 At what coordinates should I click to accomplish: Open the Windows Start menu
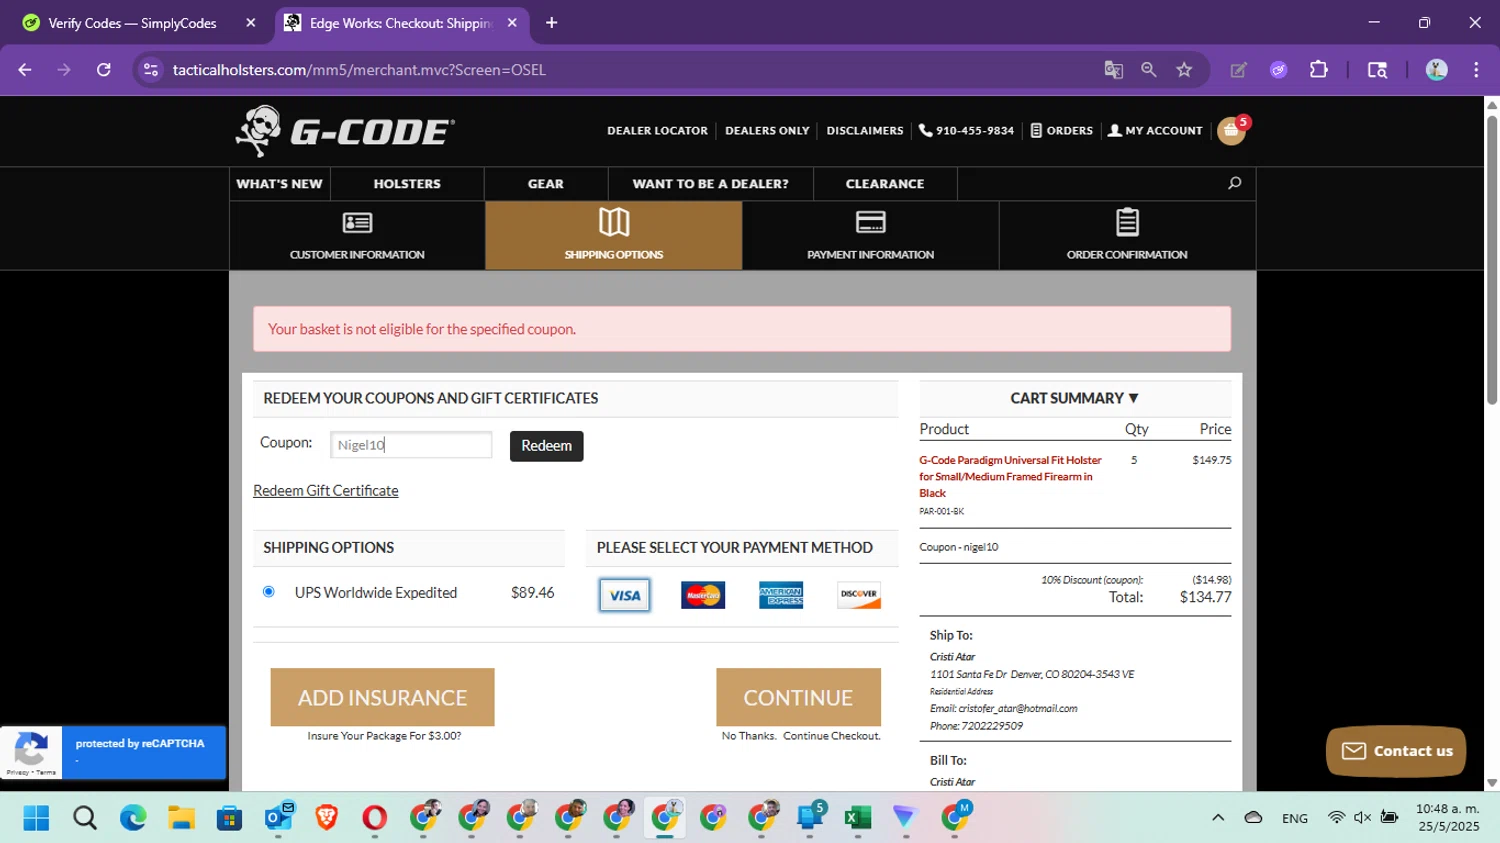36,818
